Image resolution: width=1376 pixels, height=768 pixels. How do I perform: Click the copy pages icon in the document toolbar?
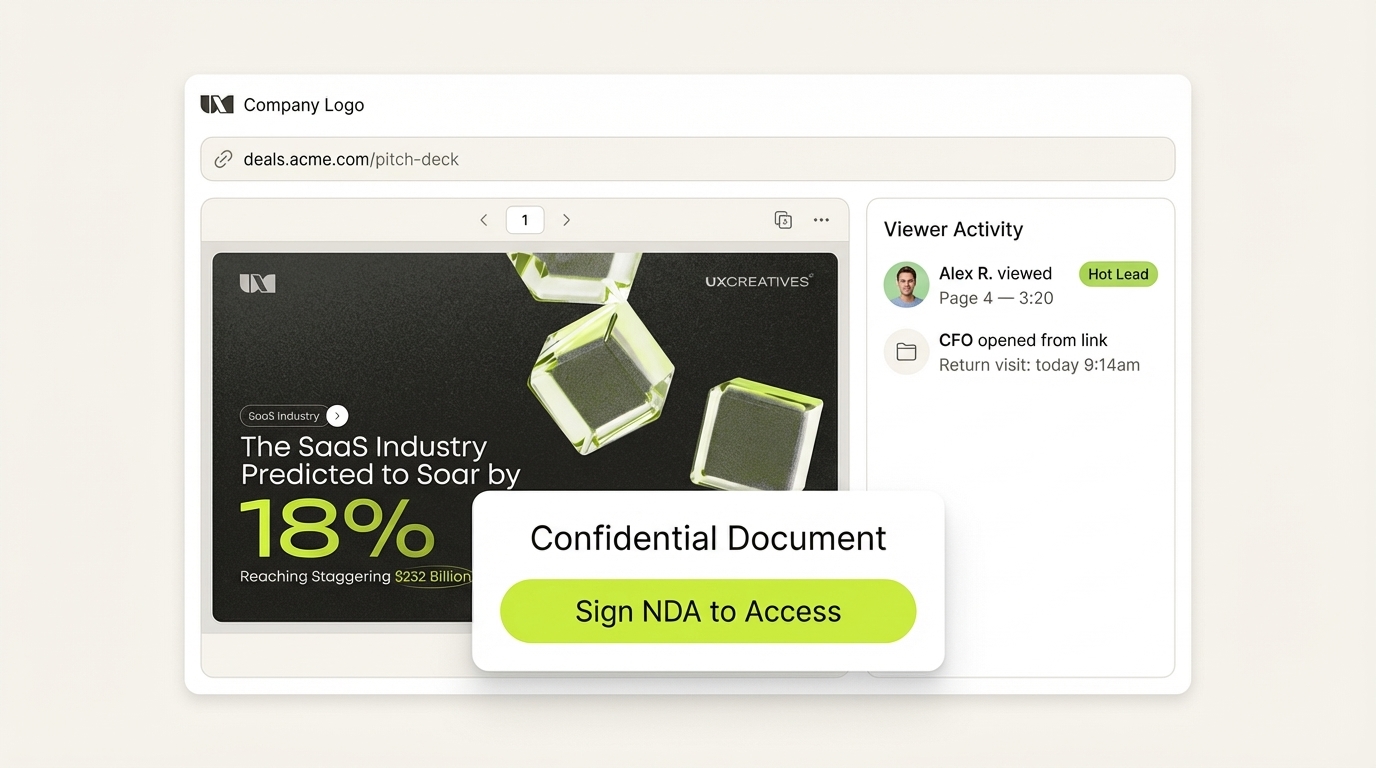click(x=783, y=219)
